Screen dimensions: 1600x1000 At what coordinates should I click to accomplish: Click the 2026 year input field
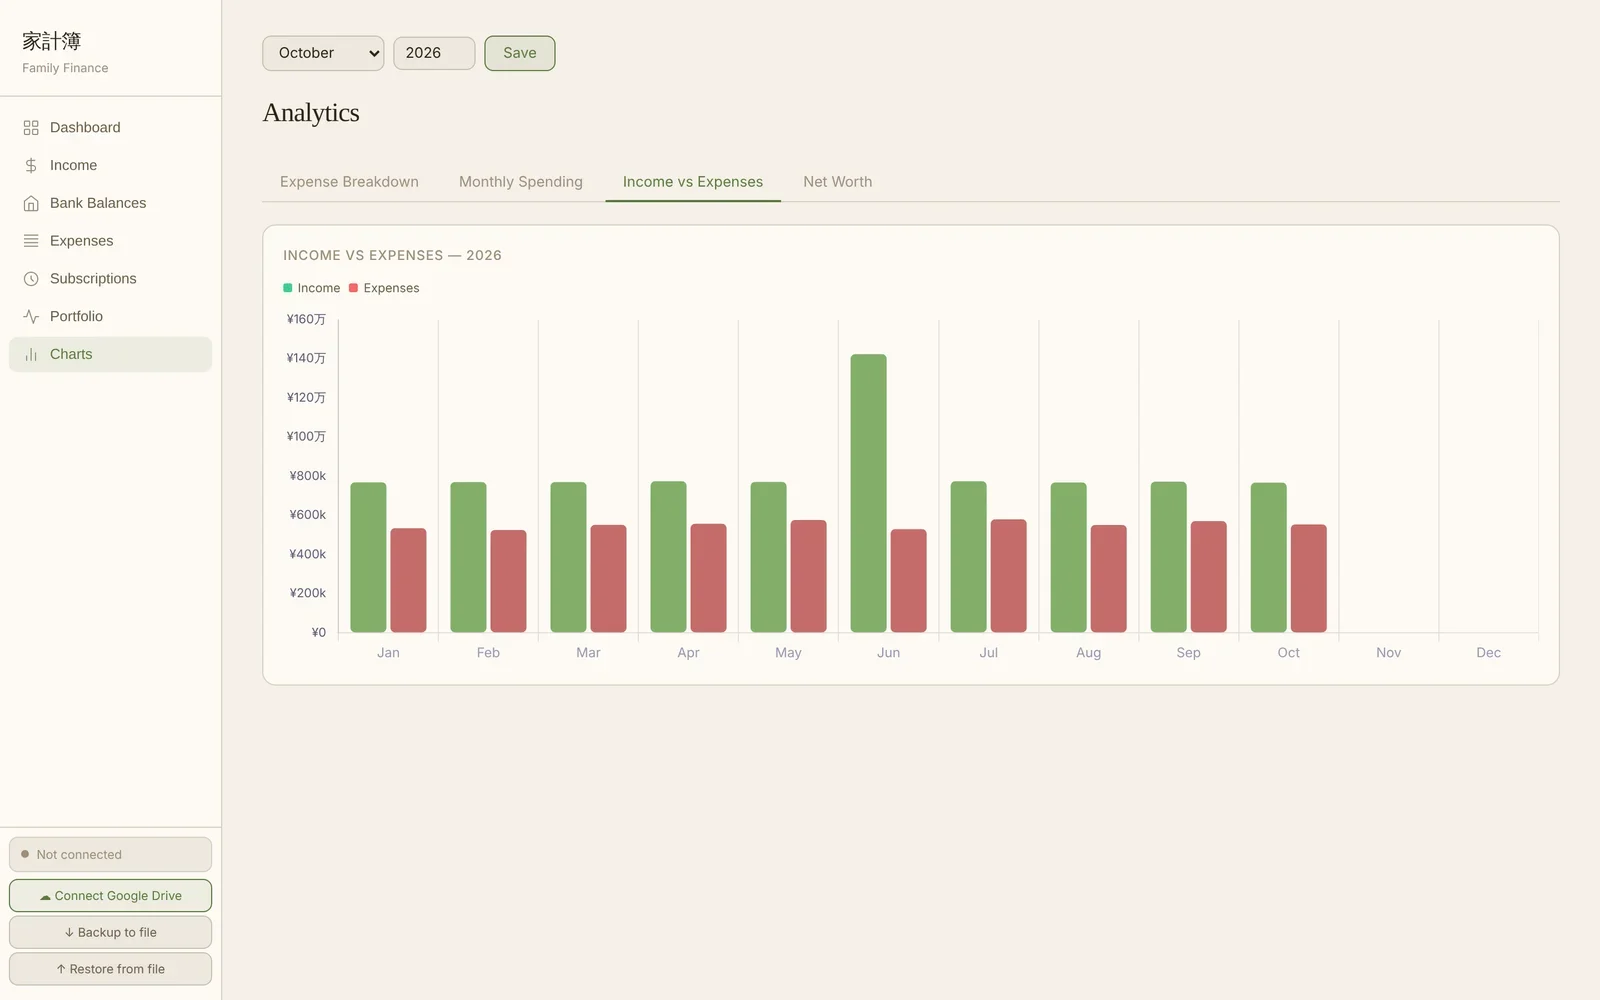[x=434, y=53]
